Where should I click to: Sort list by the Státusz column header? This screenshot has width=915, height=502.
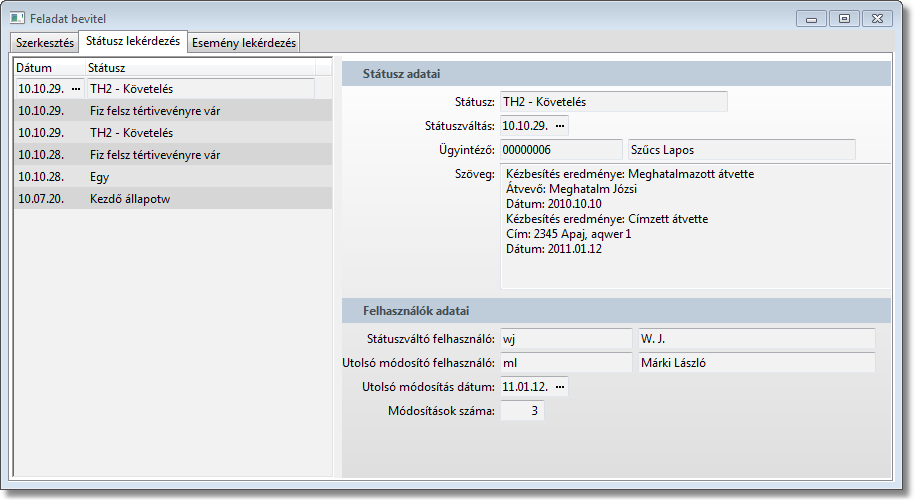pos(200,68)
